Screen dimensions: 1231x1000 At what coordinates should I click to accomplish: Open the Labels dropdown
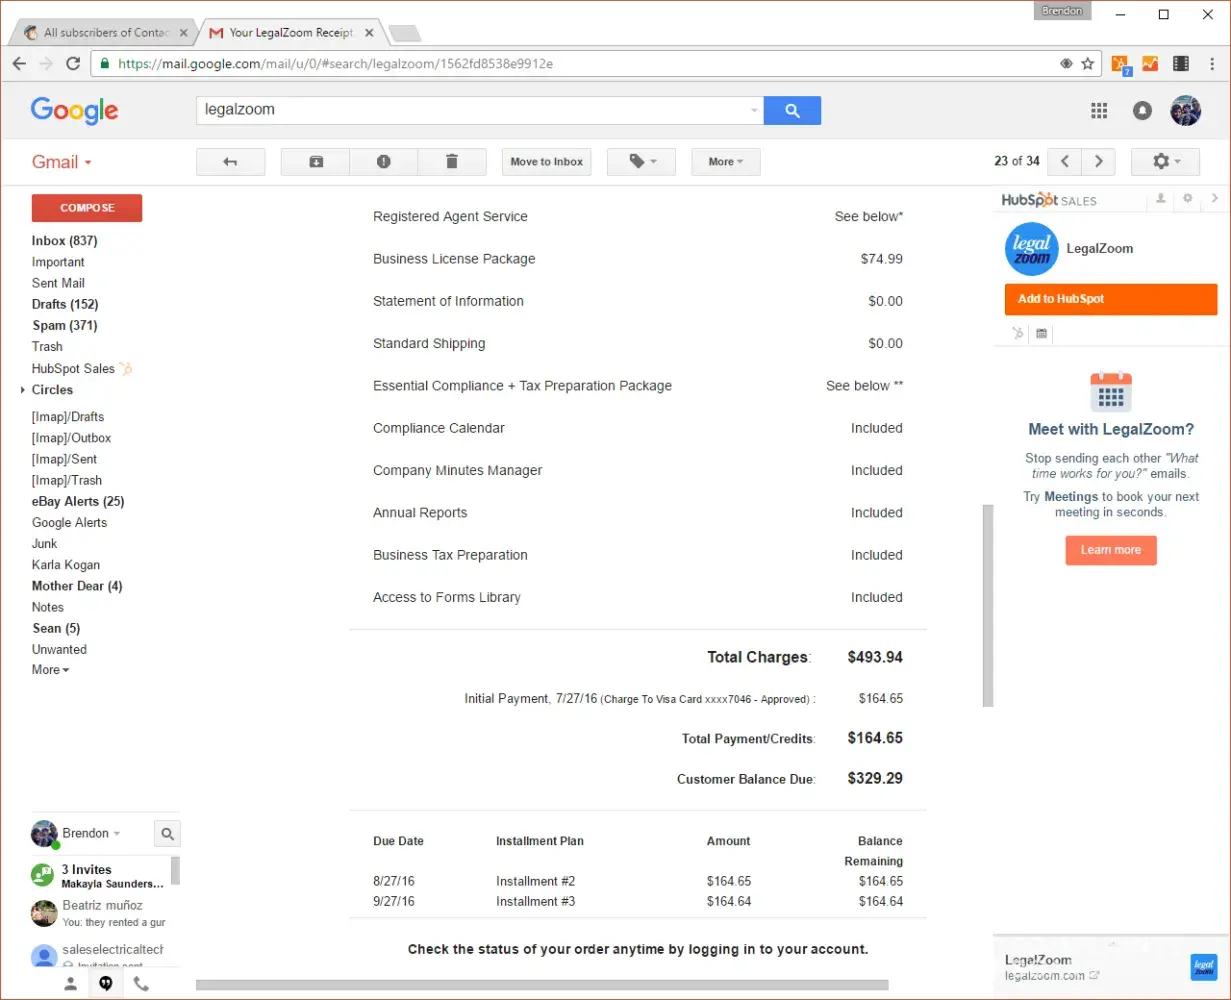pos(641,162)
